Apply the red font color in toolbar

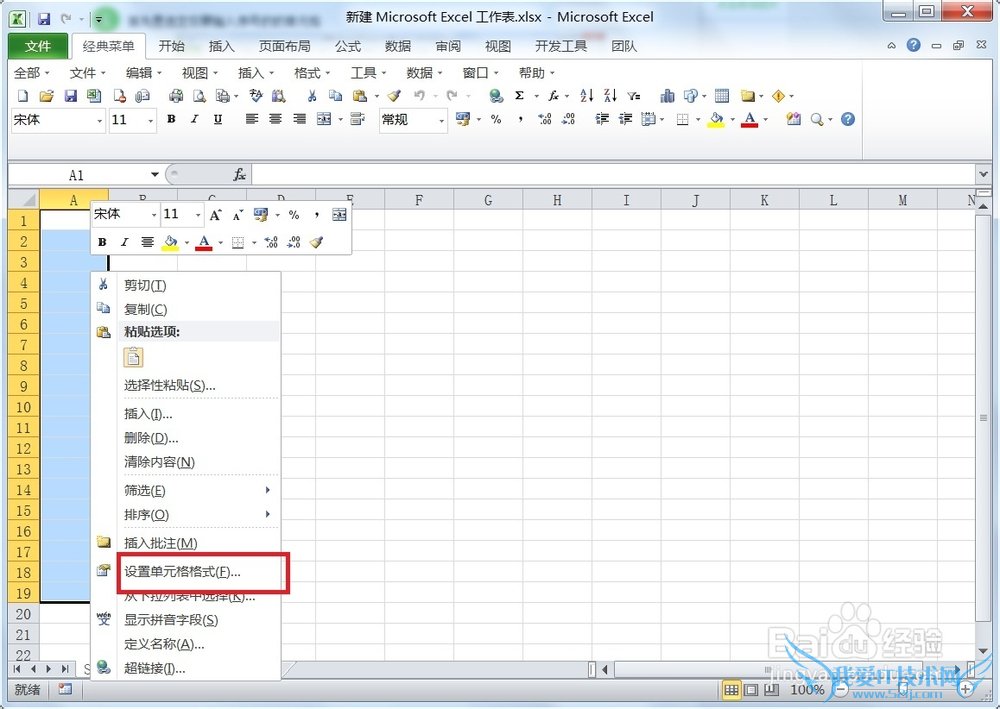point(750,119)
